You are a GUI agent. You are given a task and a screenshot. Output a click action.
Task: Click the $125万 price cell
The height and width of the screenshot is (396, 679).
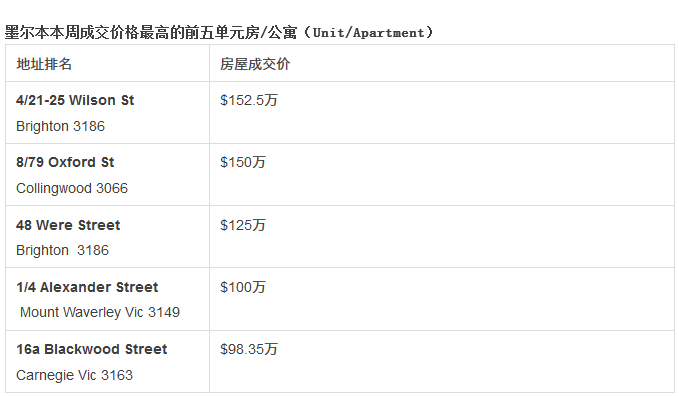[242, 225]
